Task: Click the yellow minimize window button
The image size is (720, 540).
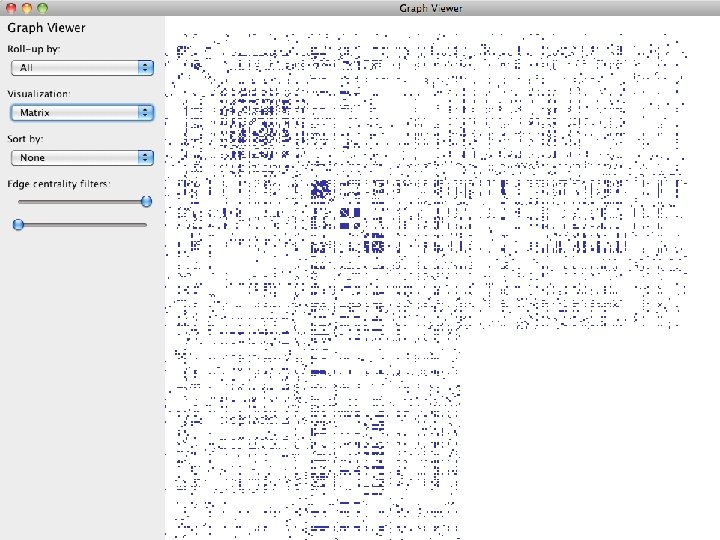Action: click(x=27, y=8)
